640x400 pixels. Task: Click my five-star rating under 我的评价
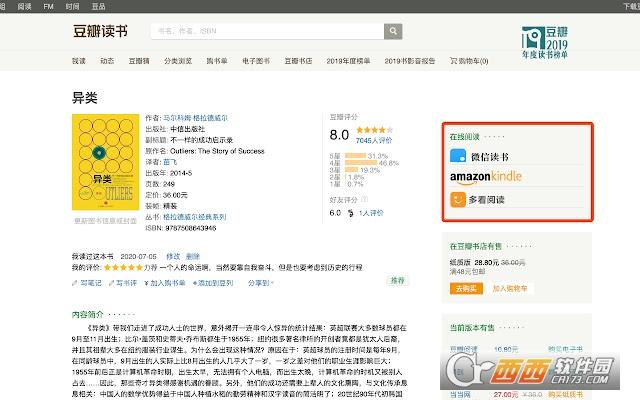click(123, 267)
